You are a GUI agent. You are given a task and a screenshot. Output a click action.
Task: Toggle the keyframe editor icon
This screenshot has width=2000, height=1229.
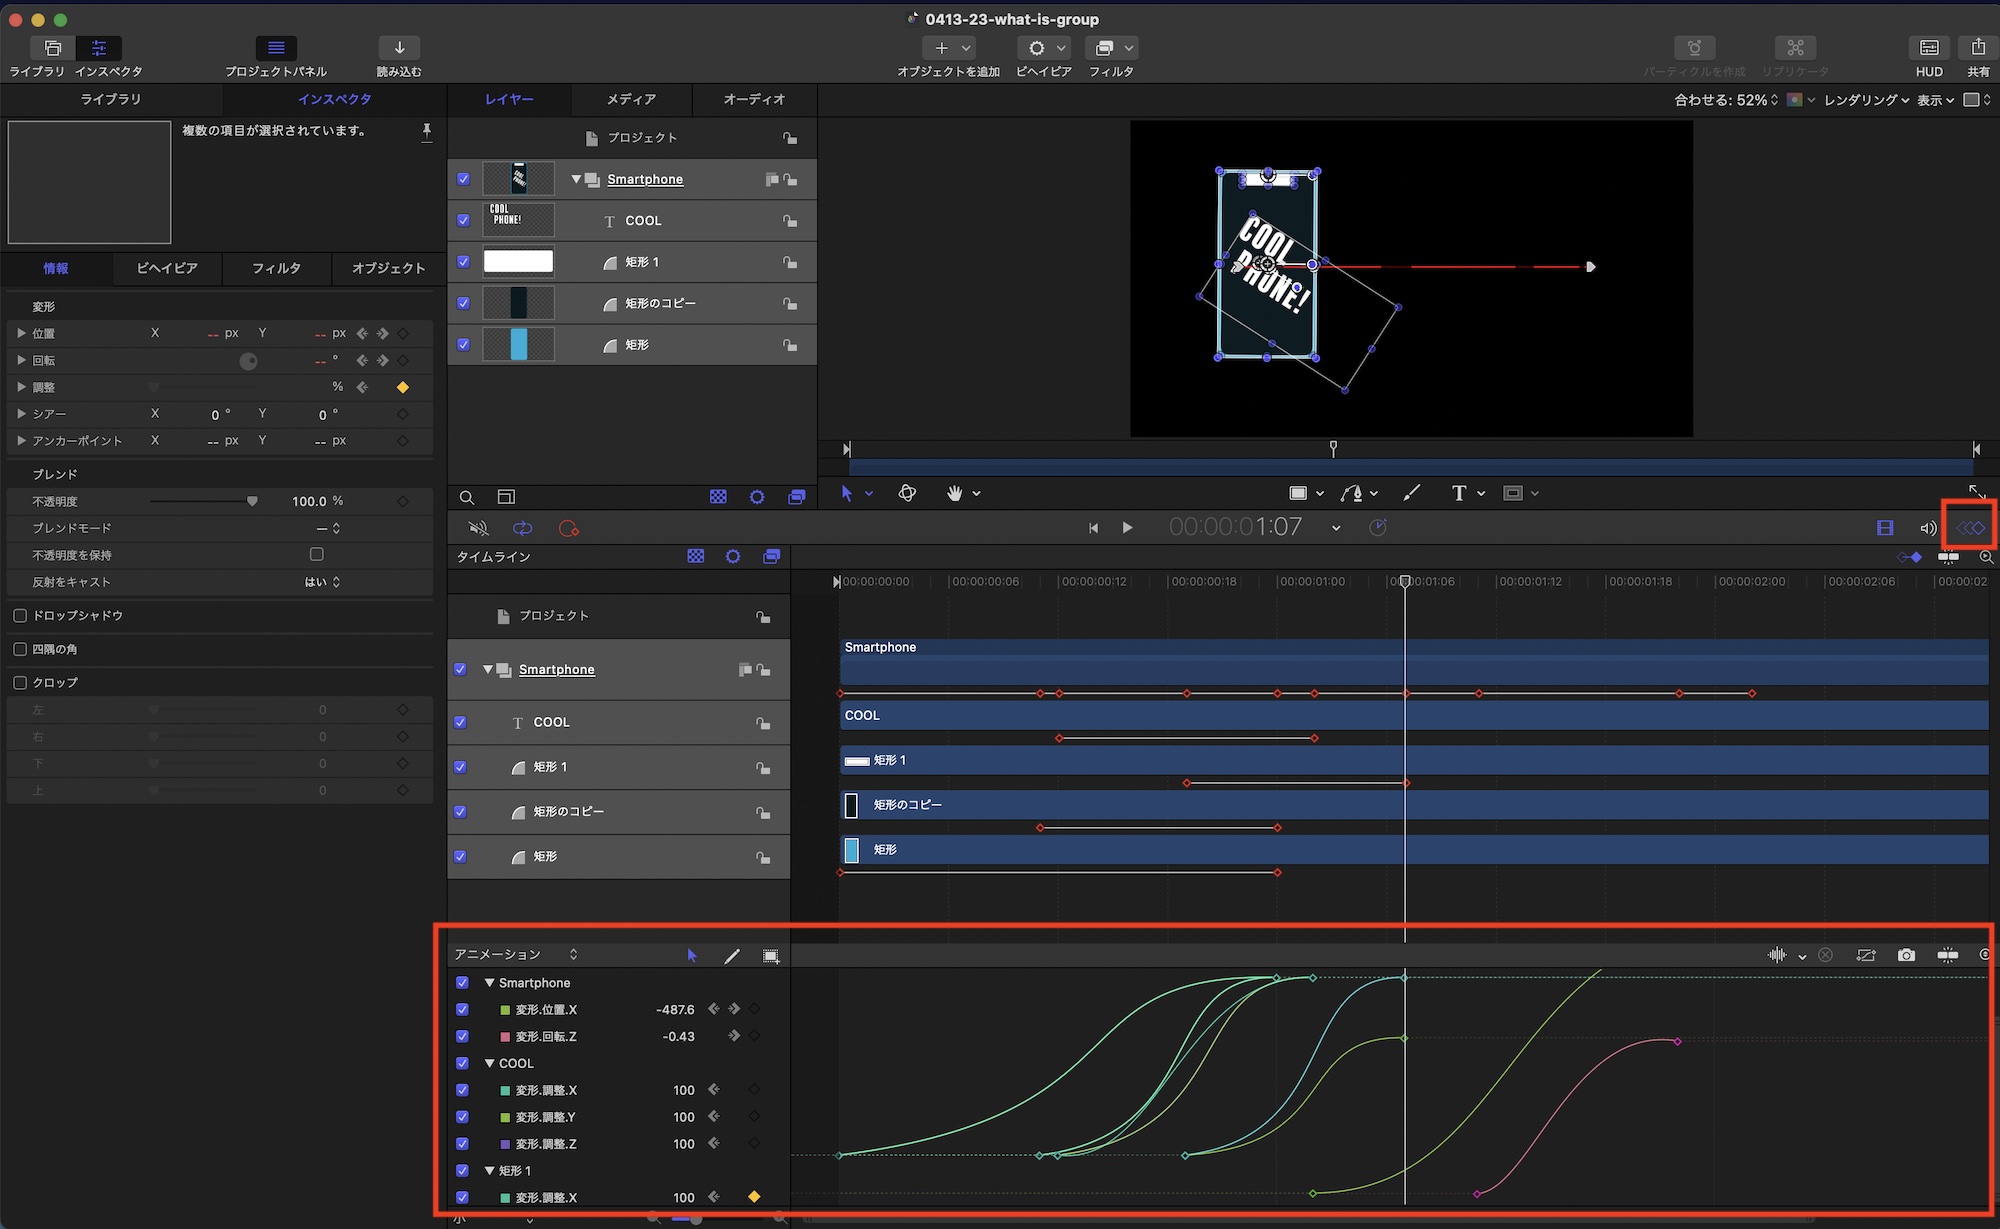[x=1970, y=528]
